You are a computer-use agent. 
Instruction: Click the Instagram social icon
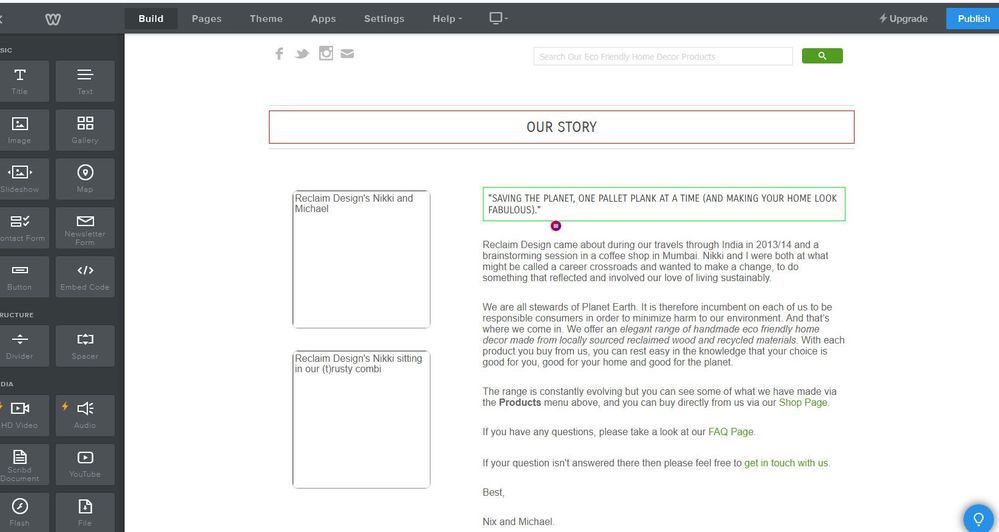[x=325, y=54]
